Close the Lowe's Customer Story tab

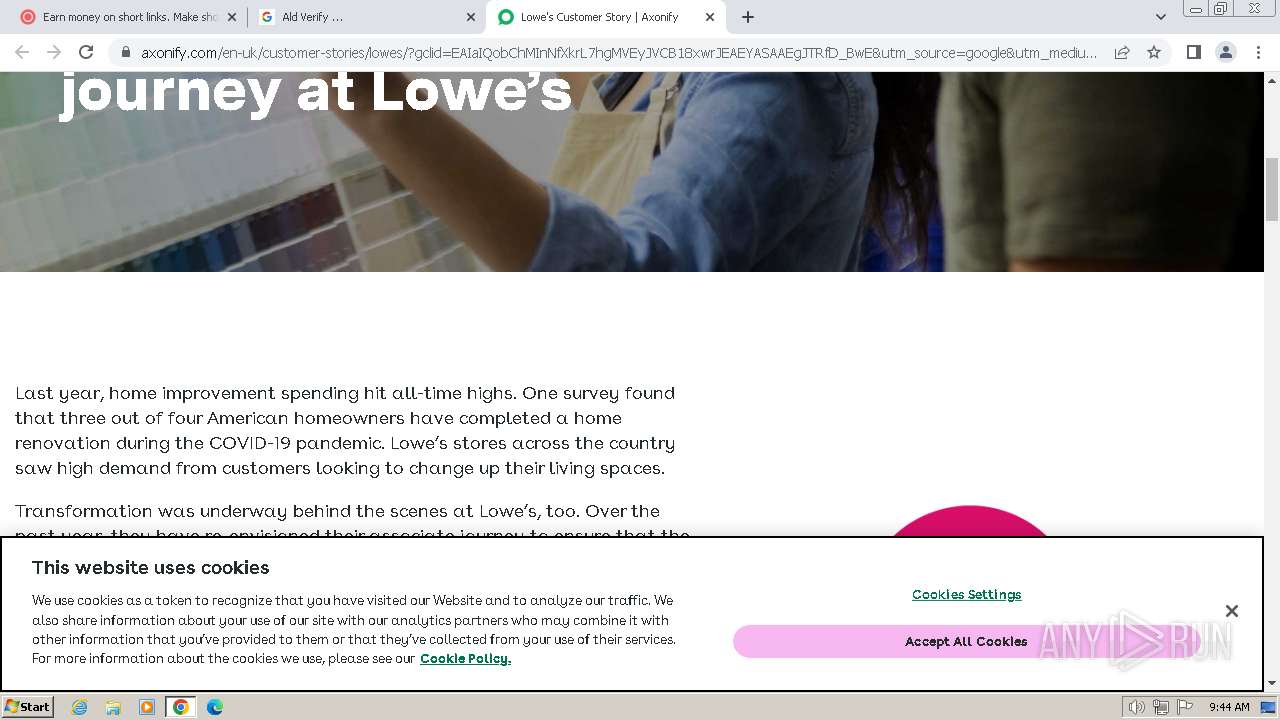click(710, 17)
